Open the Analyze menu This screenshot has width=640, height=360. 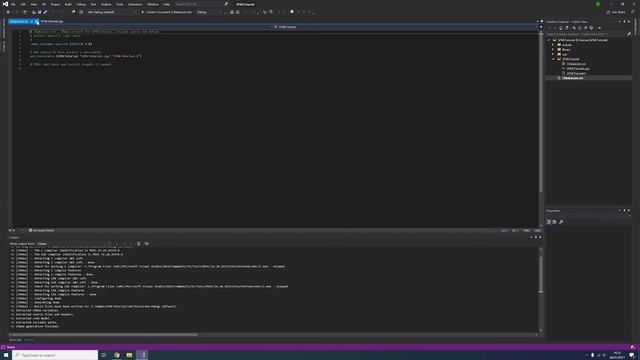(106, 4)
